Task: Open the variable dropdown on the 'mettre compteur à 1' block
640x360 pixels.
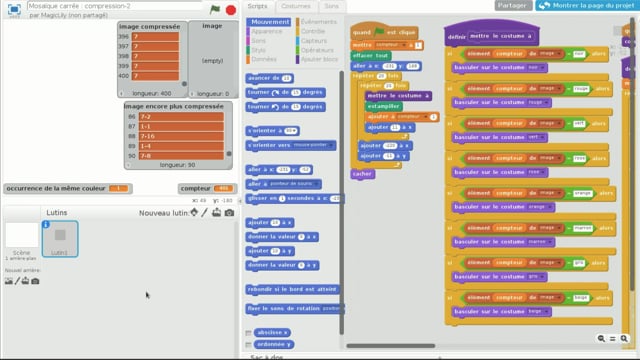Action: (404, 45)
